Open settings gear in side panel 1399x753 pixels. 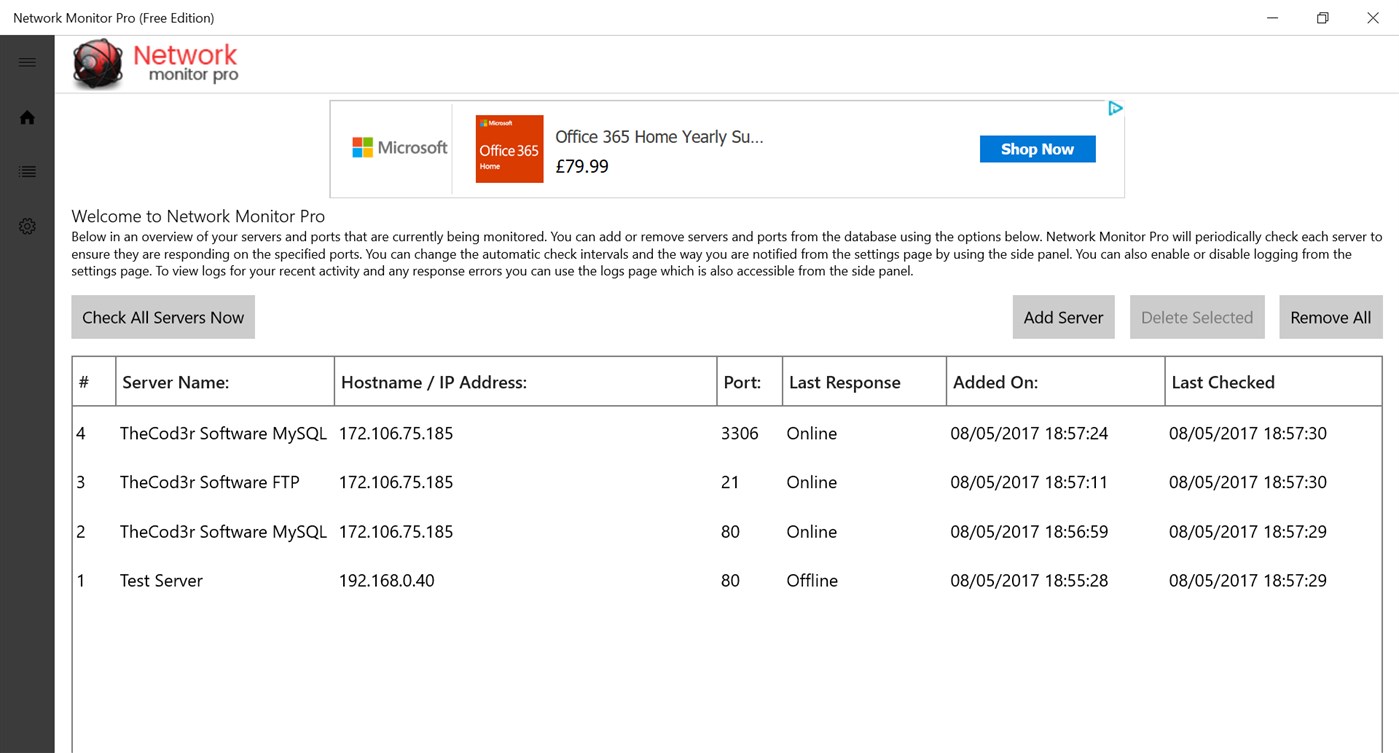pyautogui.click(x=27, y=227)
